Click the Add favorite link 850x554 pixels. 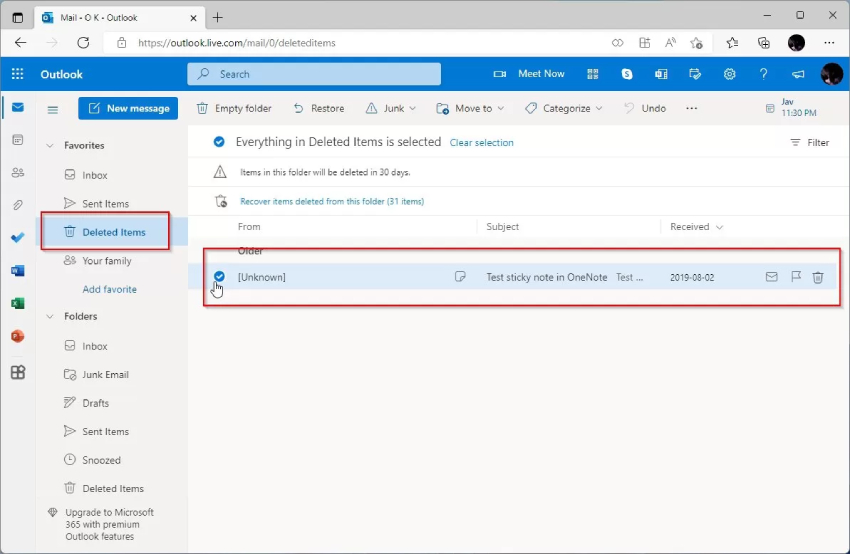click(110, 289)
